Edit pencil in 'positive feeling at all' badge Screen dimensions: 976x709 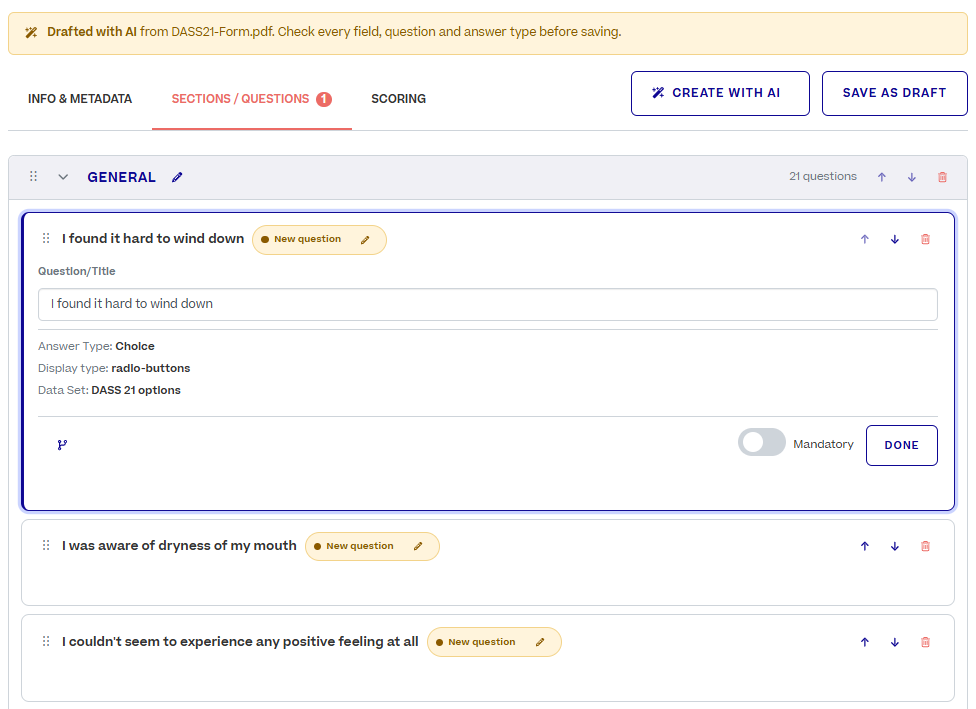click(540, 642)
